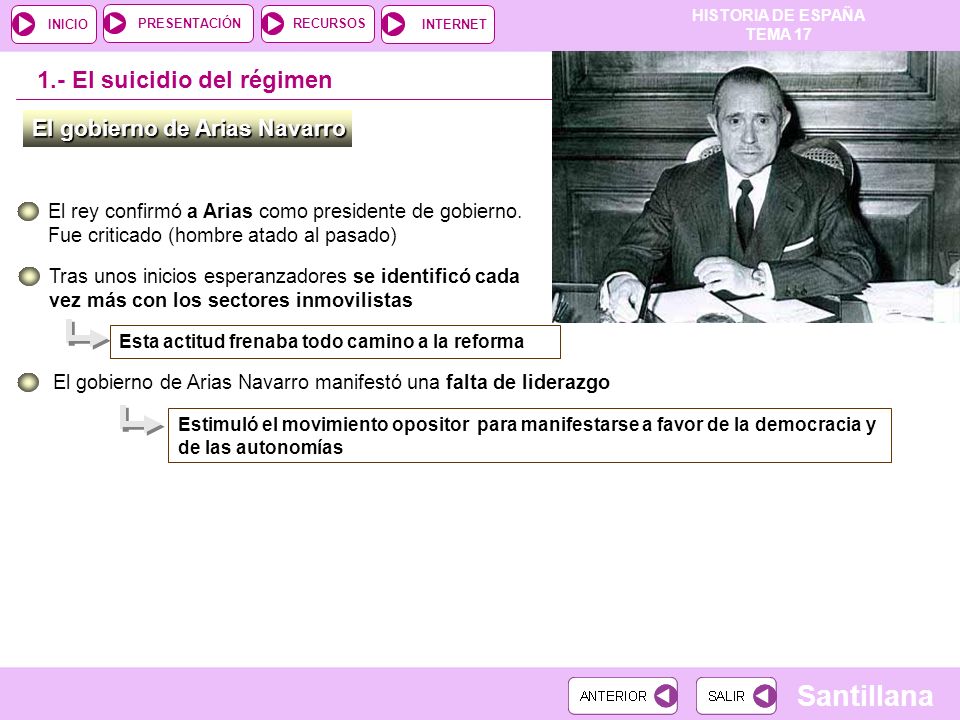Viewport: 960px width, 720px height.
Task: Click the box 'Estimuló el movimiento opositor'
Action: coord(530,435)
